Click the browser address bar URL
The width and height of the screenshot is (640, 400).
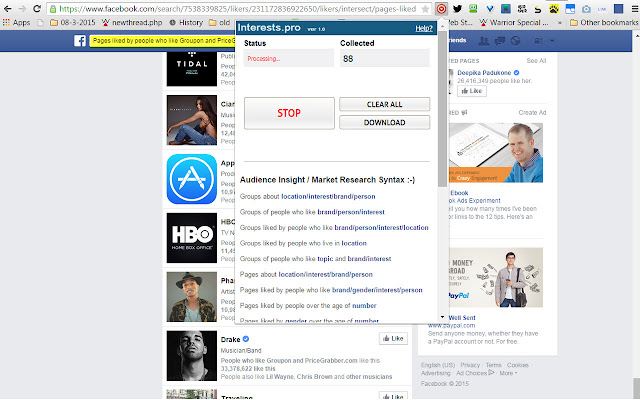[238, 9]
